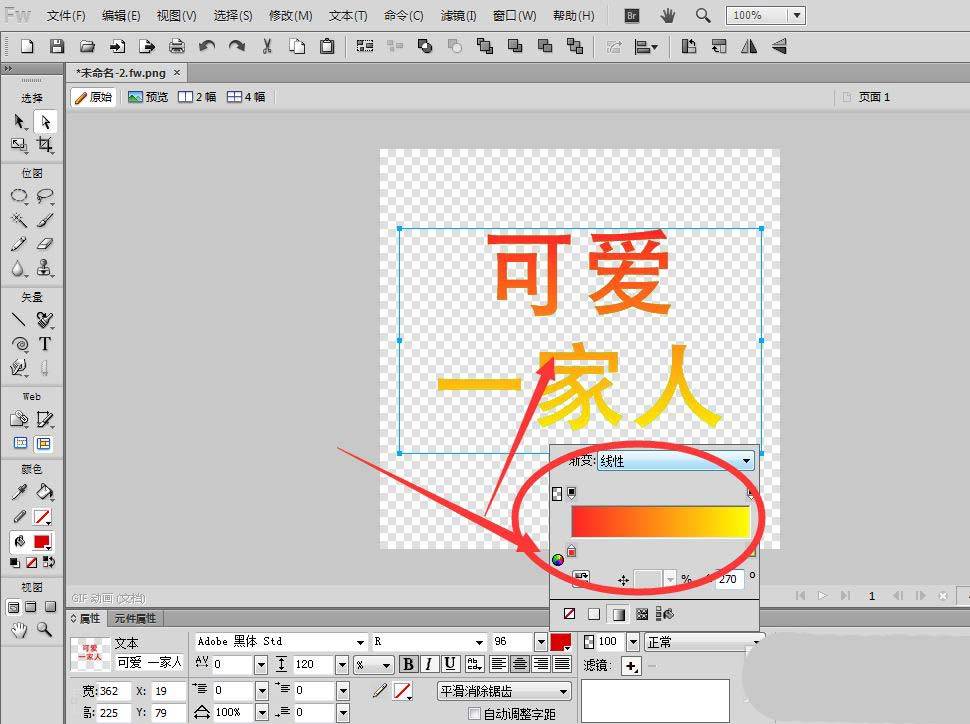The image size is (970, 724).
Task: Click the 4 幅 view button
Action: [246, 97]
